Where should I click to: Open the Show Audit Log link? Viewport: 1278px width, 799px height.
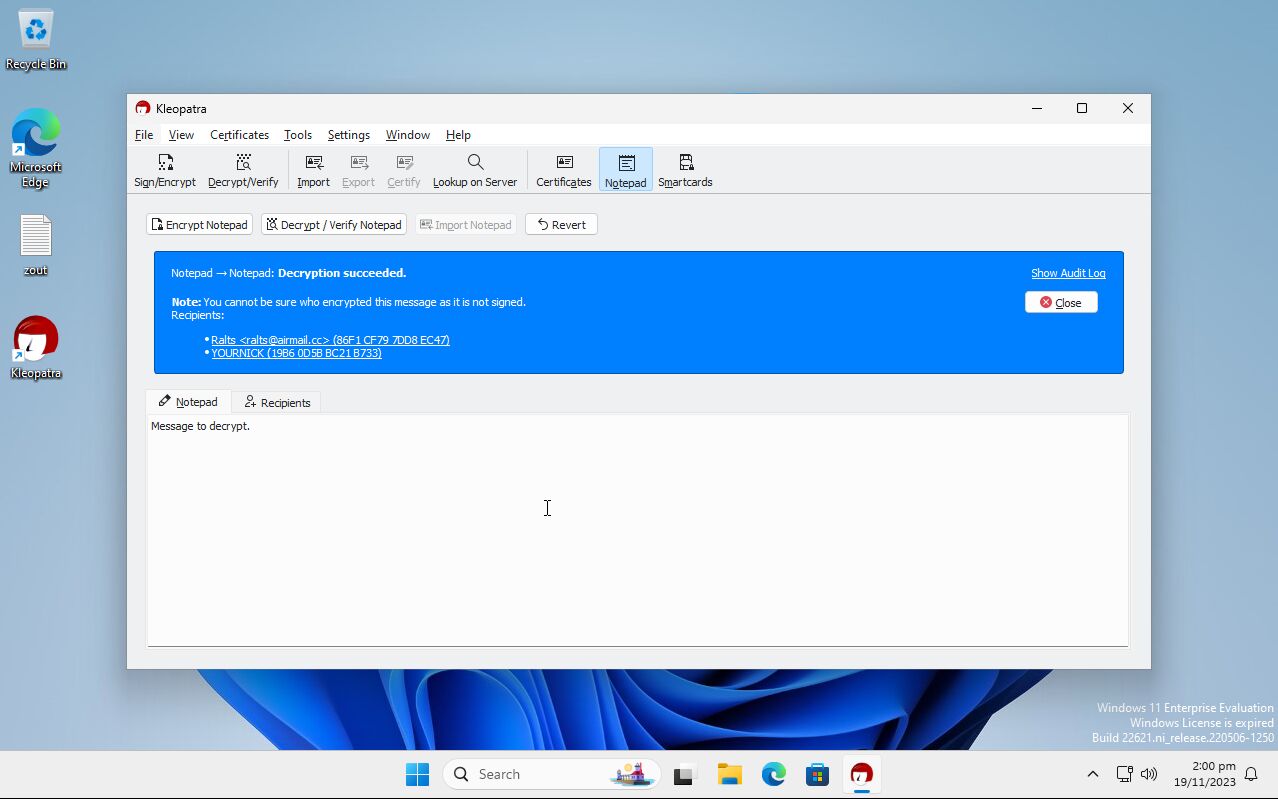coord(1067,272)
